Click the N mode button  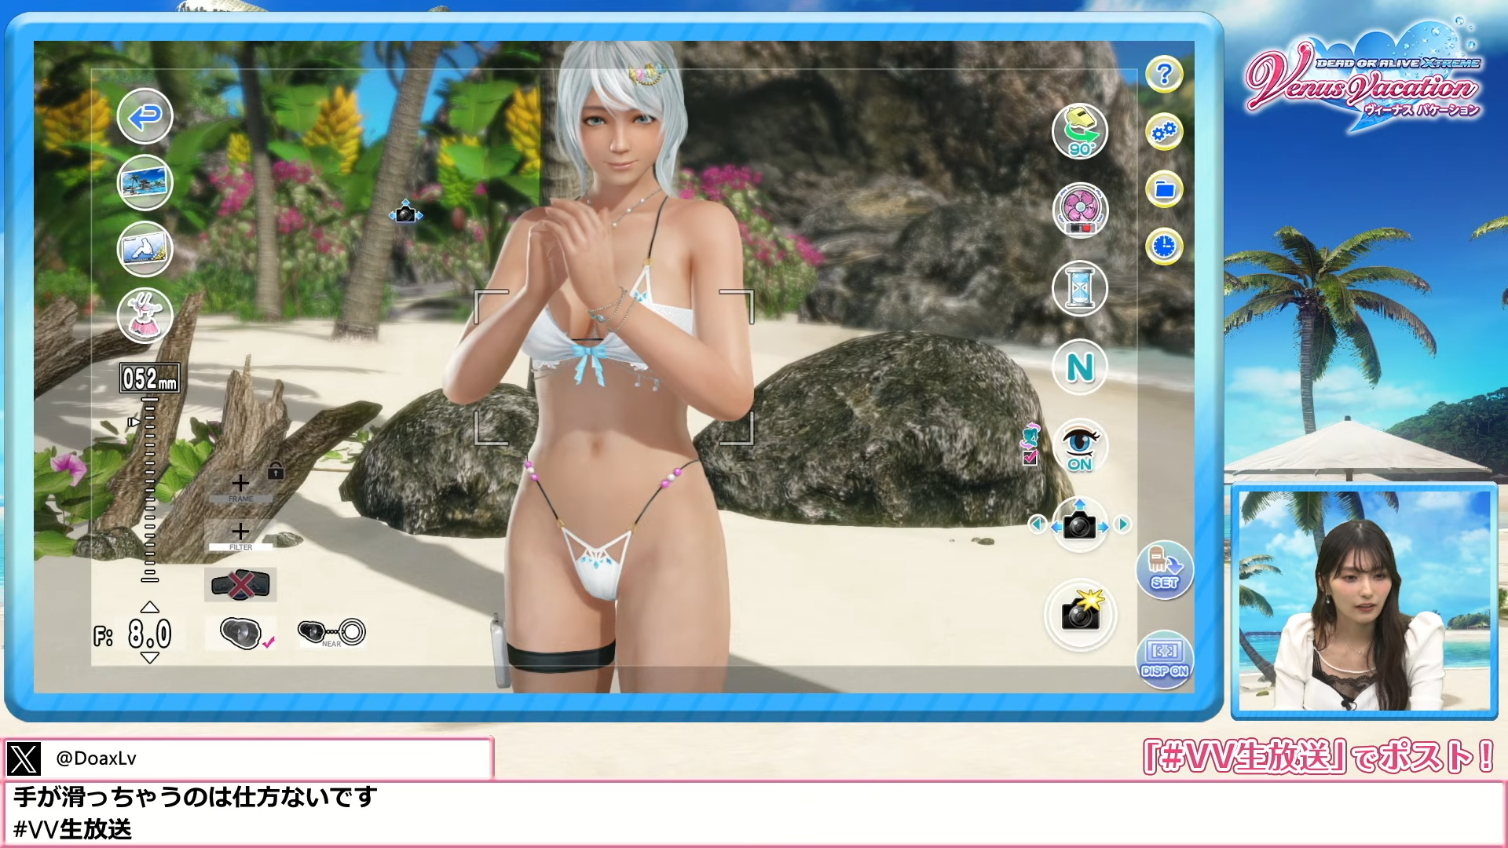tap(1080, 368)
